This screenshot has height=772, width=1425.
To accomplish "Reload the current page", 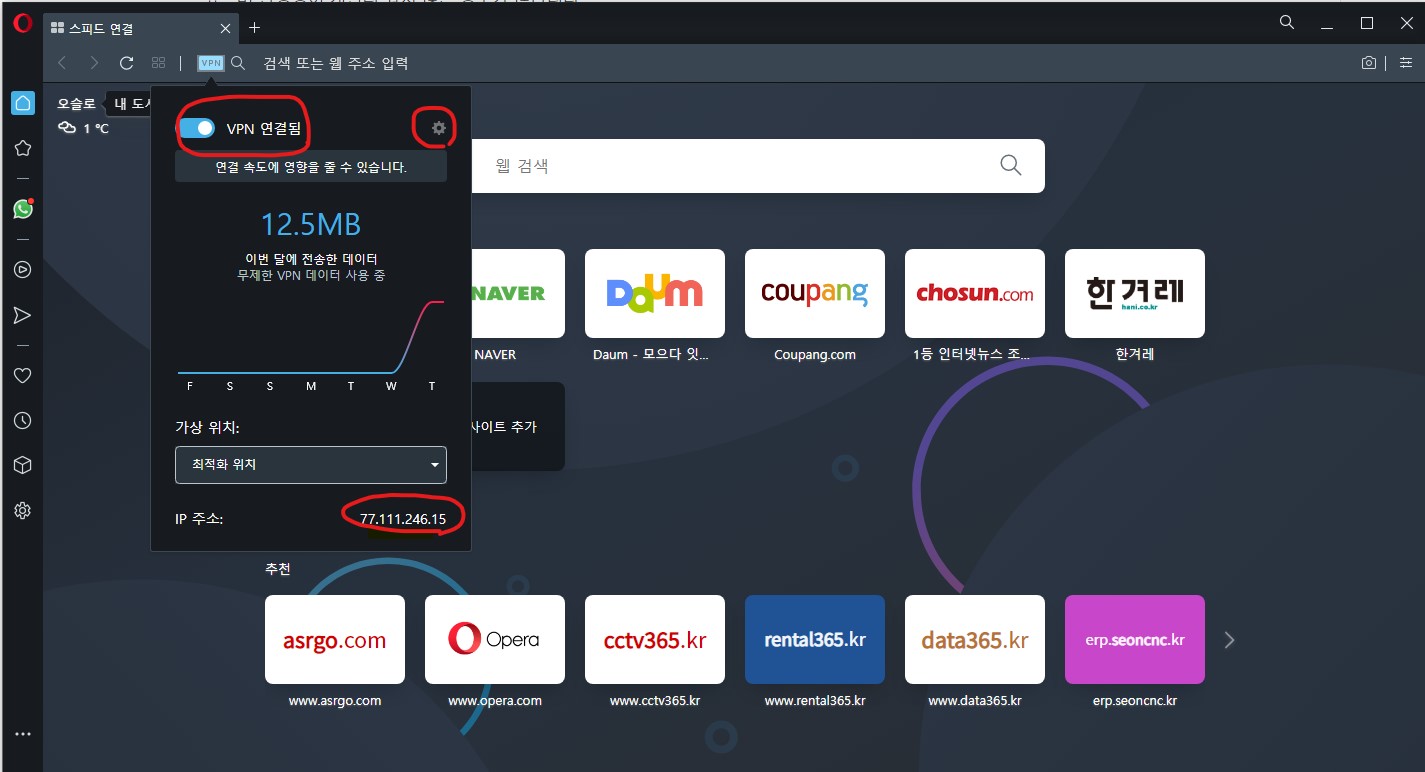I will pos(126,63).
